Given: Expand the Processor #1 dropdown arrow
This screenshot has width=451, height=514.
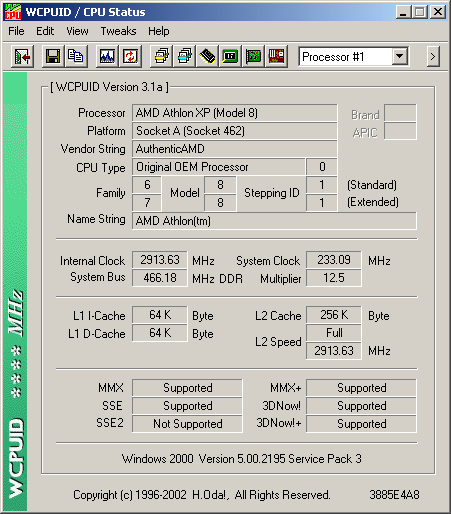Looking at the screenshot, I should click(x=399, y=57).
